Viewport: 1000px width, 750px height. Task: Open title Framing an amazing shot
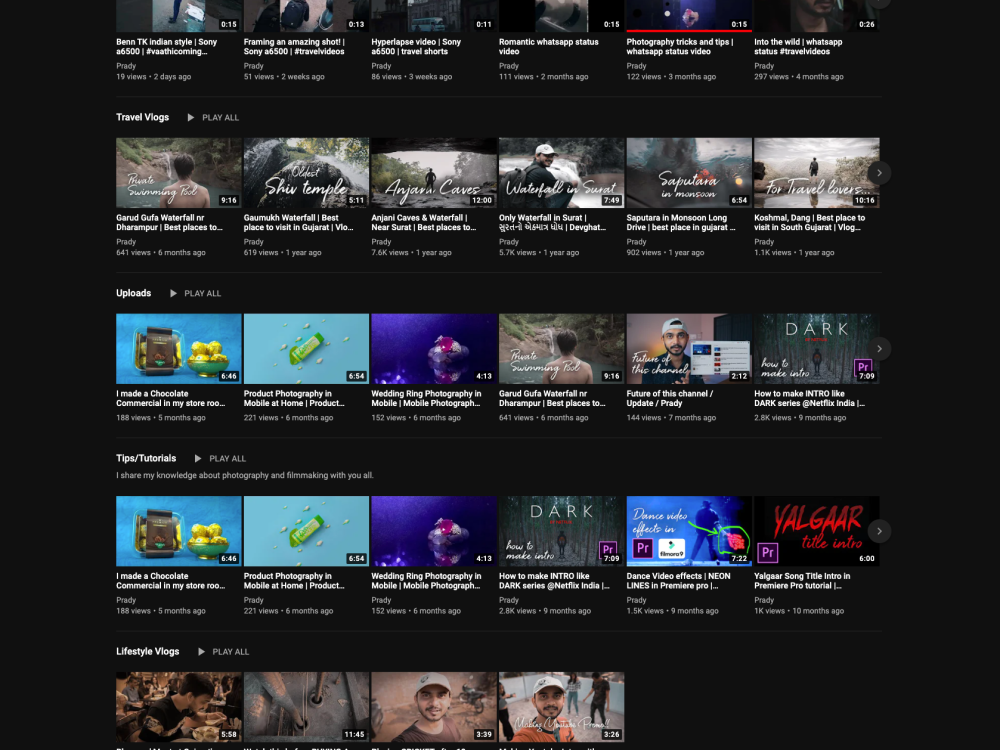tap(294, 47)
